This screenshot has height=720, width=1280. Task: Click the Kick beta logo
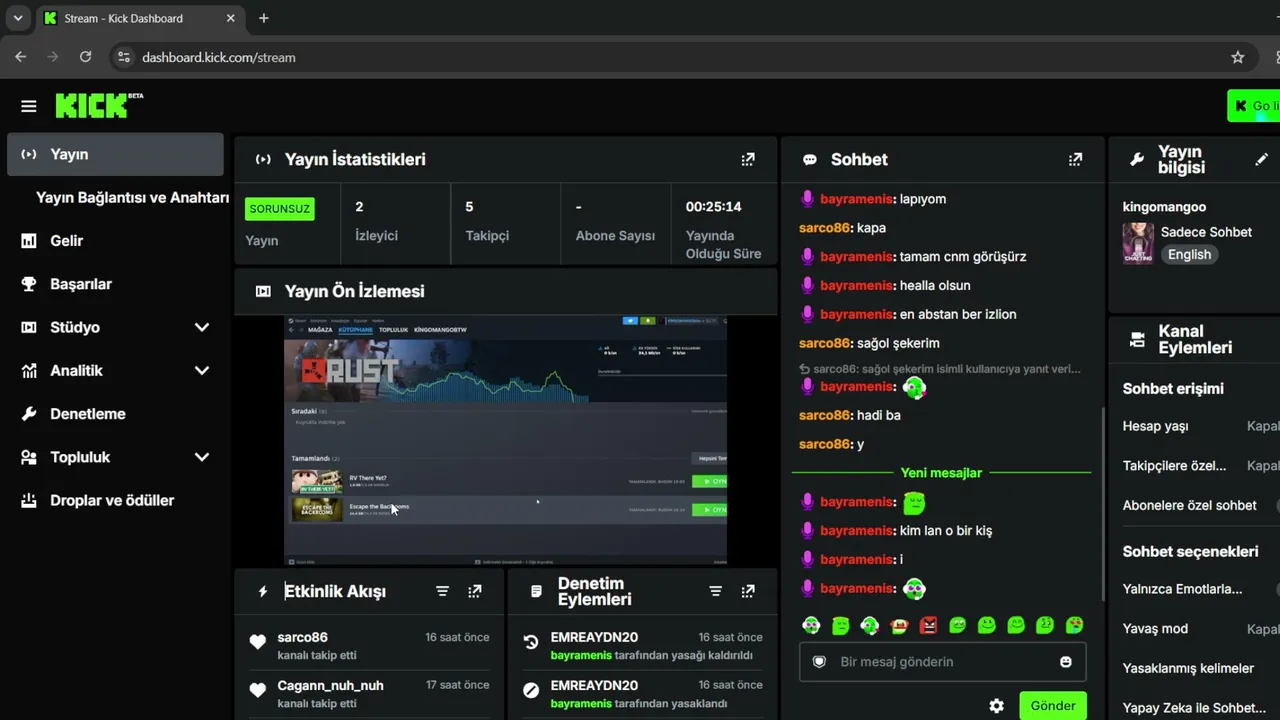click(99, 105)
